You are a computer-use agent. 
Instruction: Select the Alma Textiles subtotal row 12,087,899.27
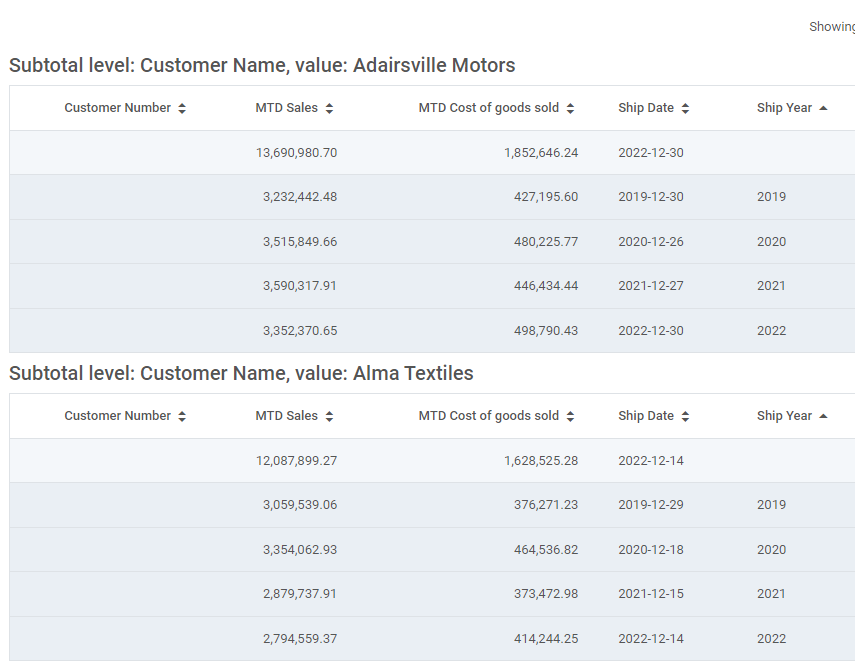(432, 461)
